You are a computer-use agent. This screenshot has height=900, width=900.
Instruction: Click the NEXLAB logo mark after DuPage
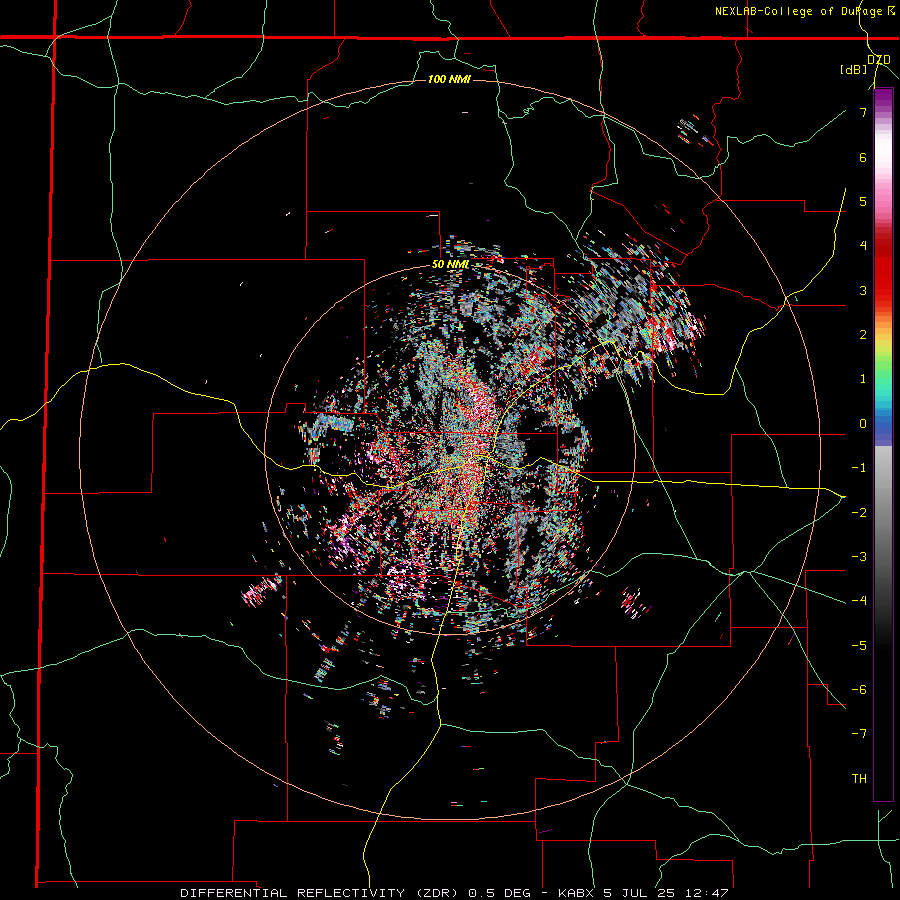(x=890, y=11)
